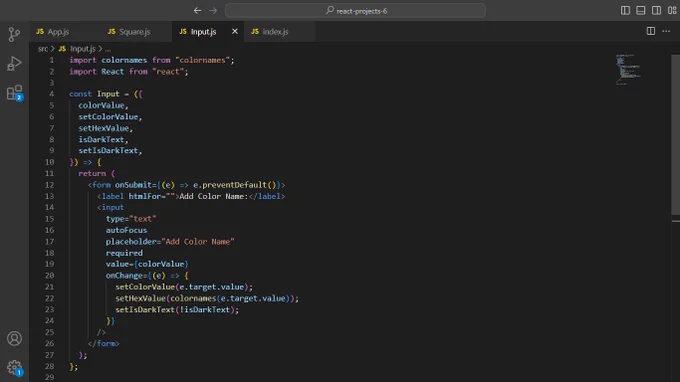Click the react-projects-6 search box
This screenshot has width=680, height=382.
(355, 10)
